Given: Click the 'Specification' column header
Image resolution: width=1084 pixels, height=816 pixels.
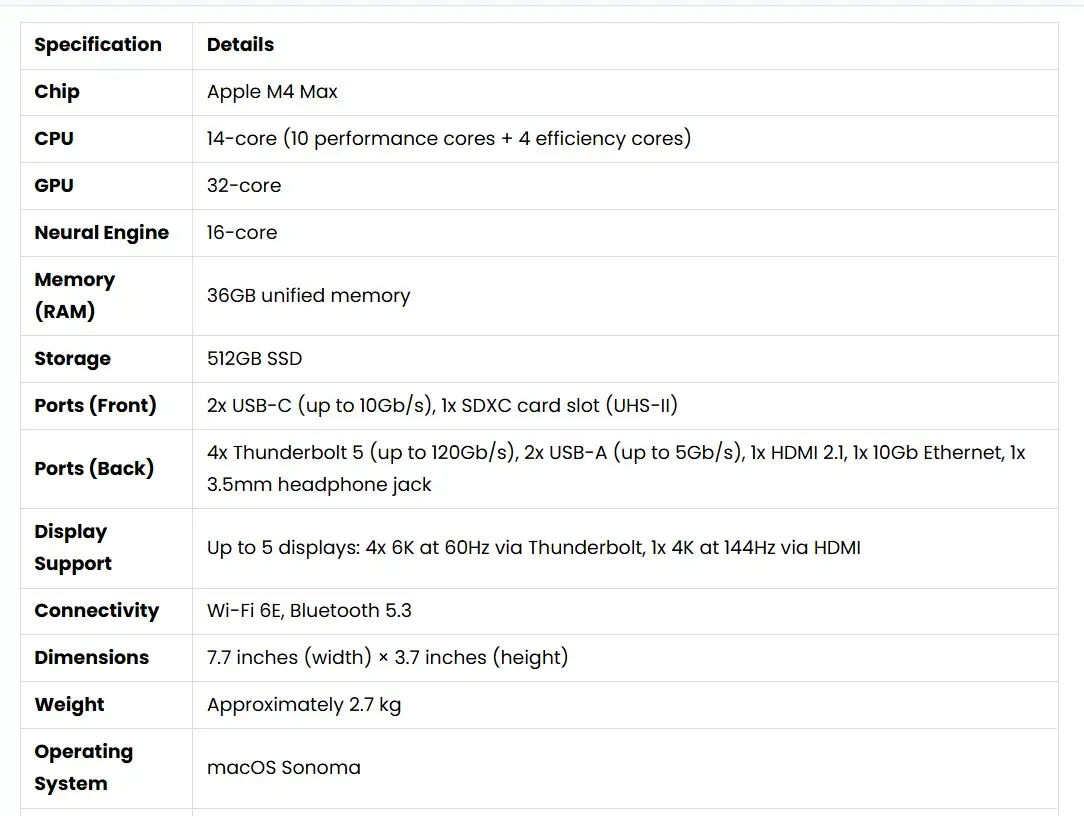Looking at the screenshot, I should point(98,45).
